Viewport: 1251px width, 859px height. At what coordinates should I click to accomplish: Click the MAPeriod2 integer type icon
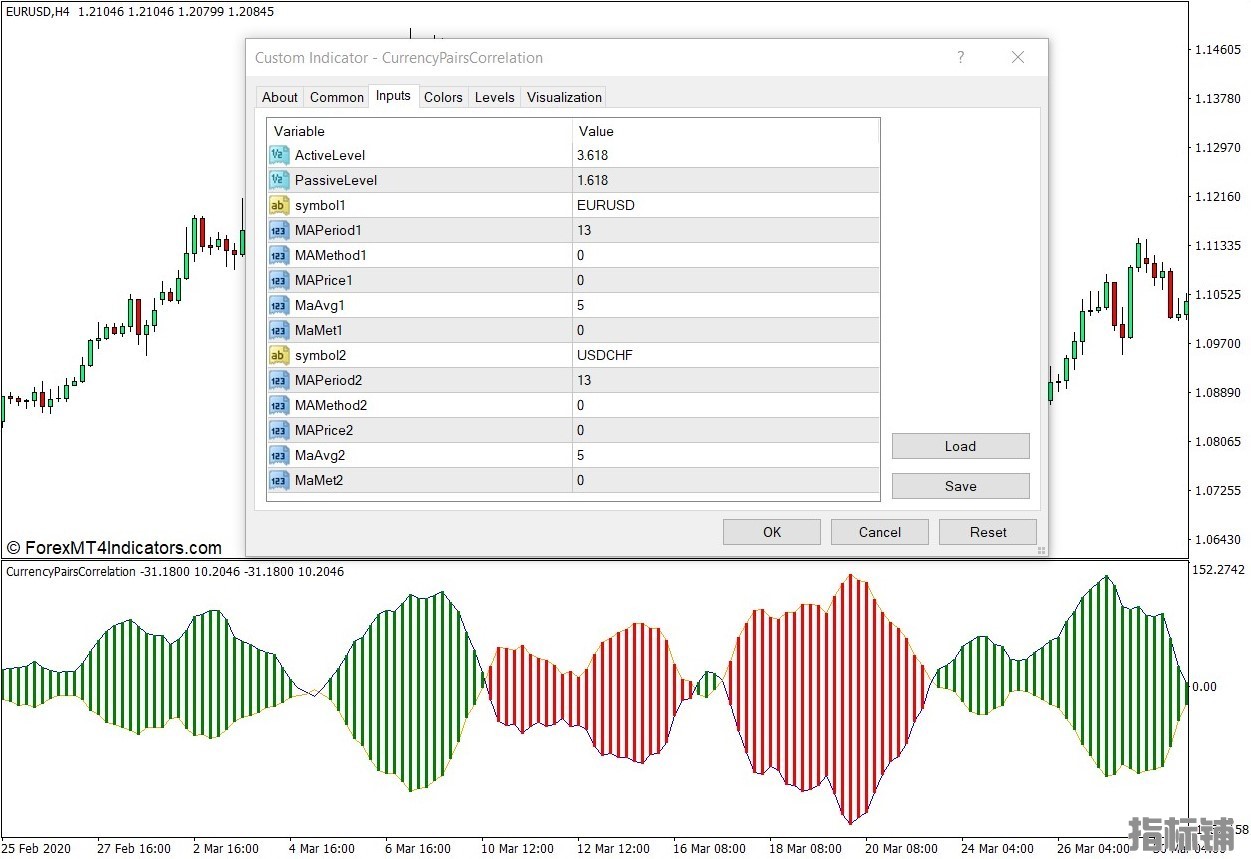pos(279,380)
